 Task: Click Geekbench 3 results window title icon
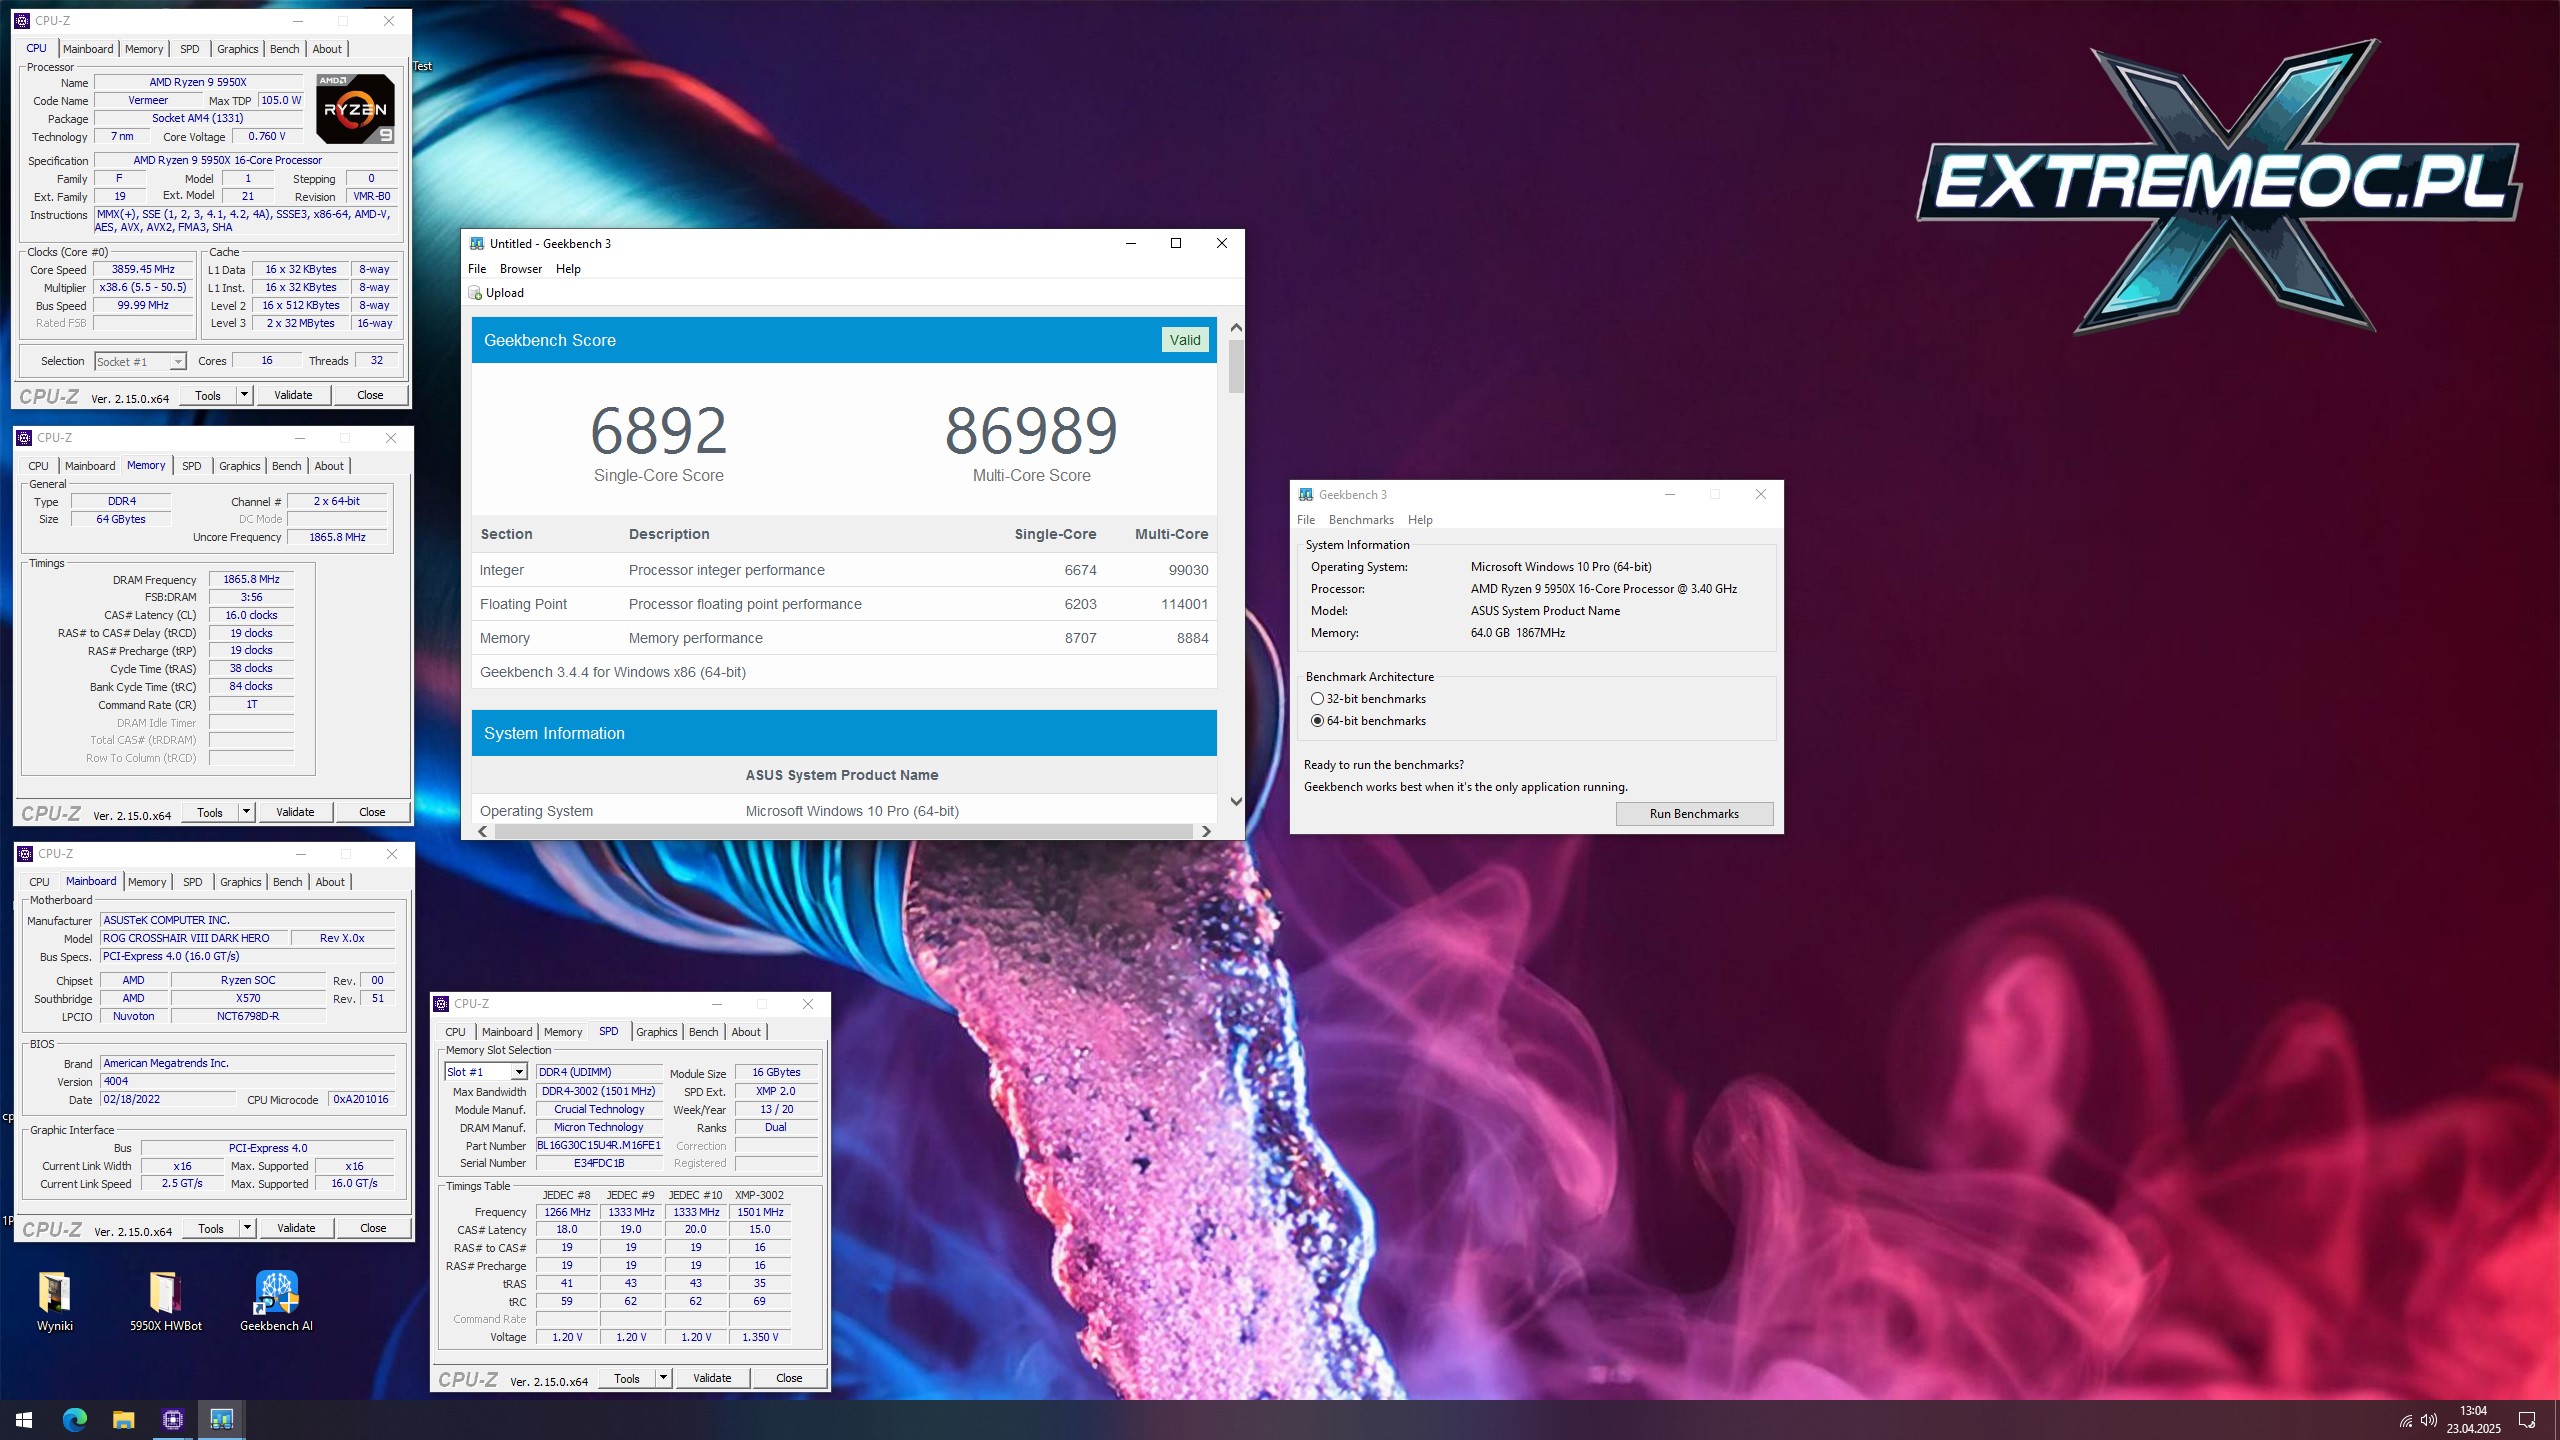pos(477,243)
